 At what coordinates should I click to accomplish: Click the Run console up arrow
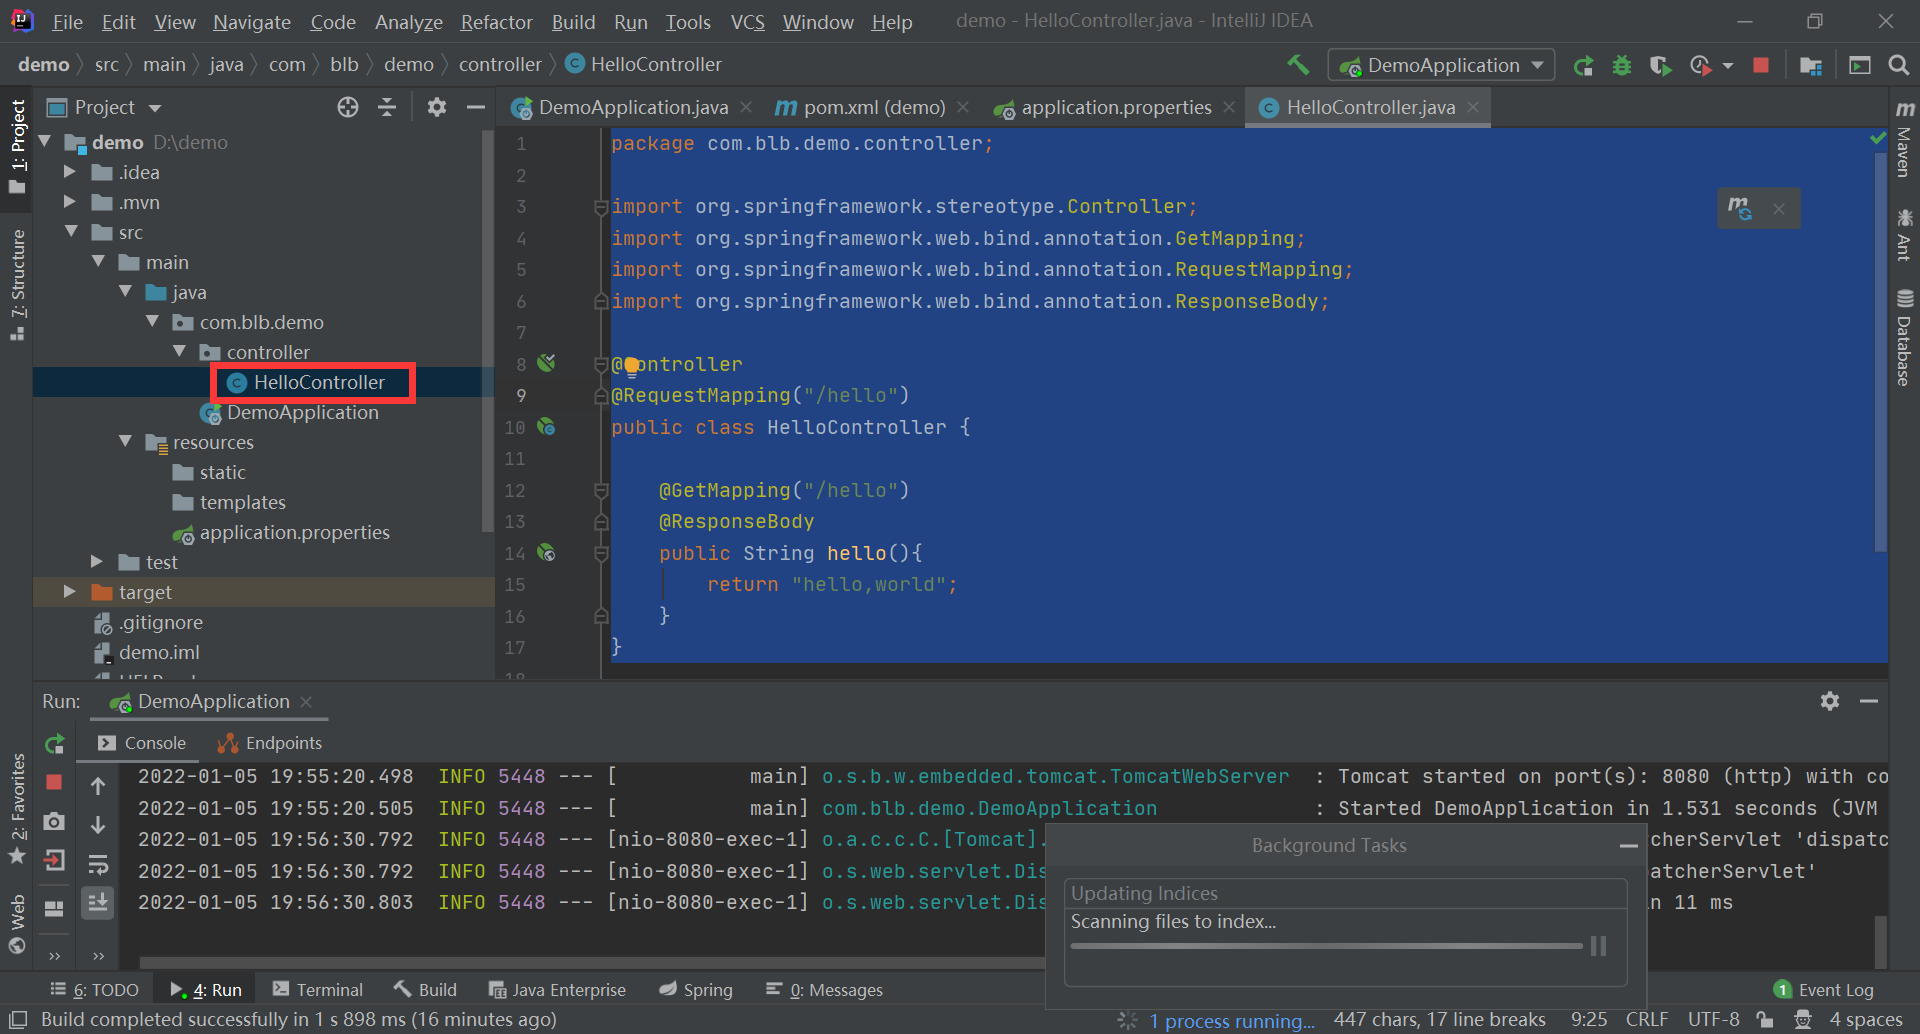click(x=98, y=786)
